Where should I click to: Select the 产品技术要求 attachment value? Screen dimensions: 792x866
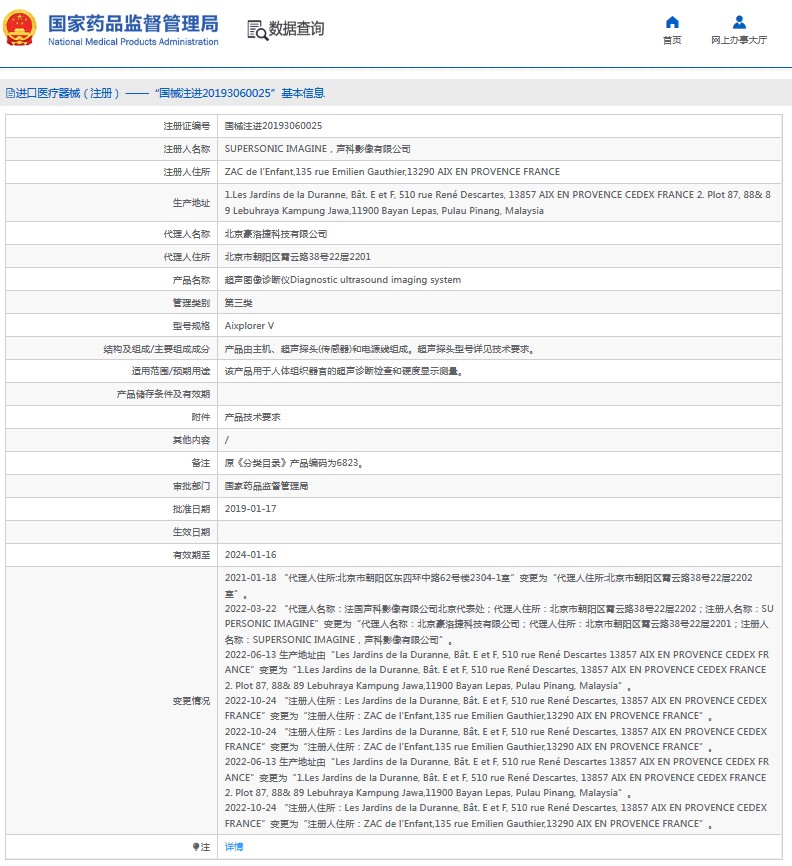point(252,418)
